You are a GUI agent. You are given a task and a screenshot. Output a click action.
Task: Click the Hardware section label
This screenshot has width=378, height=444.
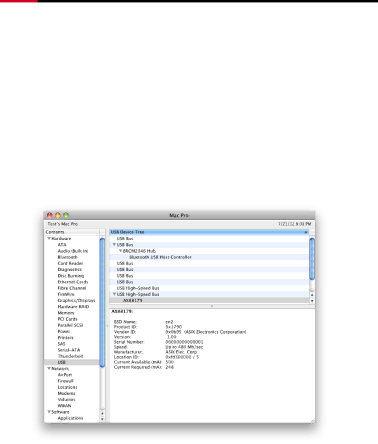tap(61, 239)
